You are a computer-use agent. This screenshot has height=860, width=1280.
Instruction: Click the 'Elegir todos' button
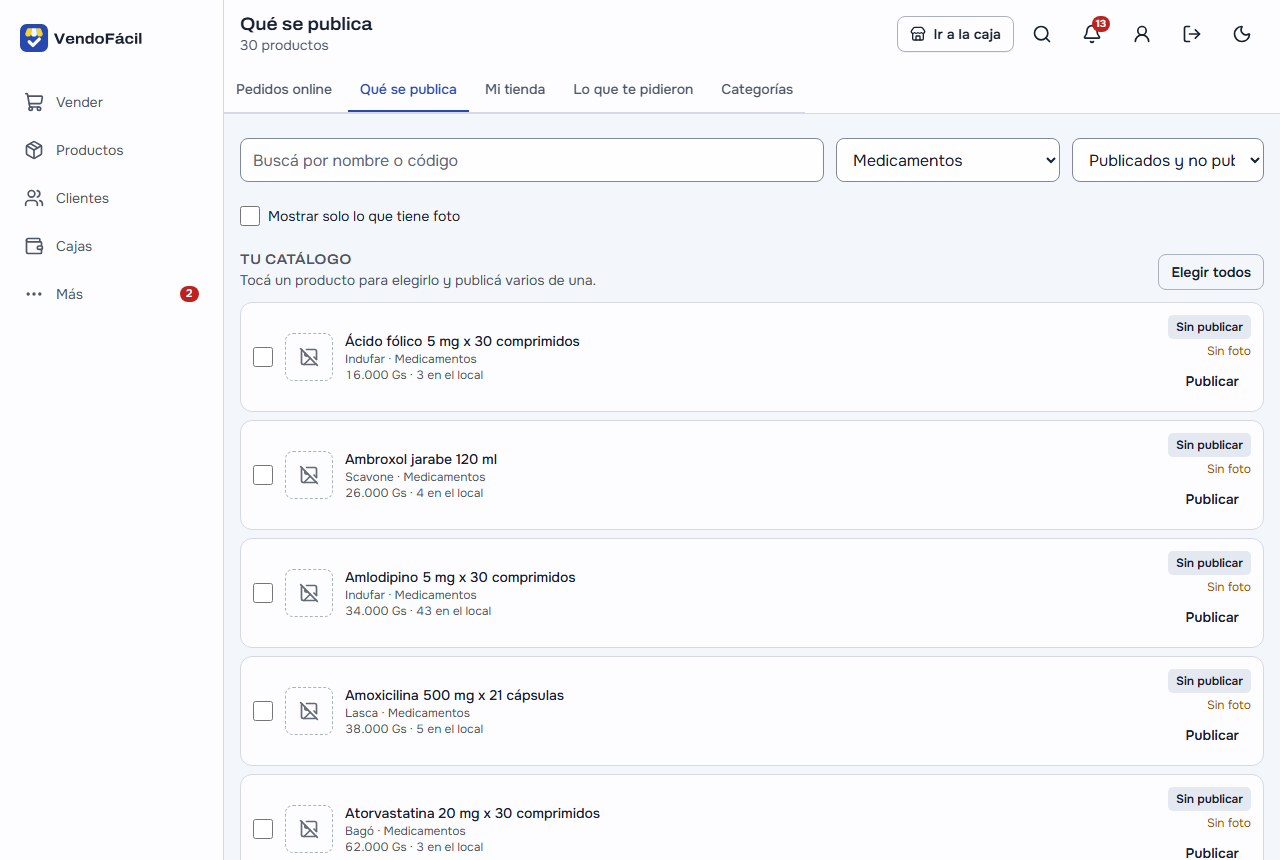tap(1211, 272)
